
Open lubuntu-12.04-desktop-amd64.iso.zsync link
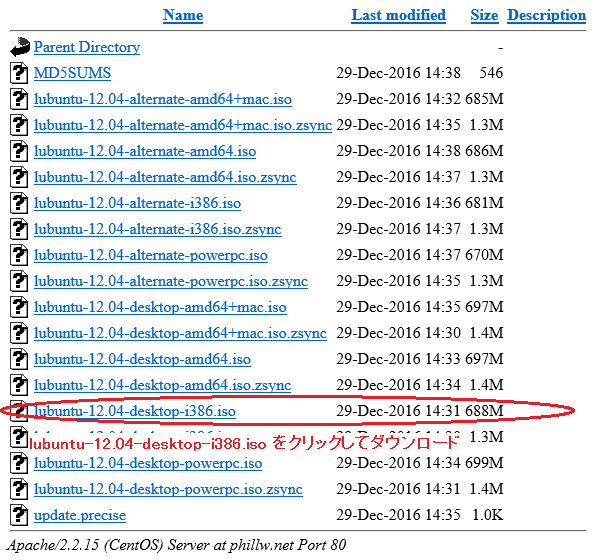point(162,385)
